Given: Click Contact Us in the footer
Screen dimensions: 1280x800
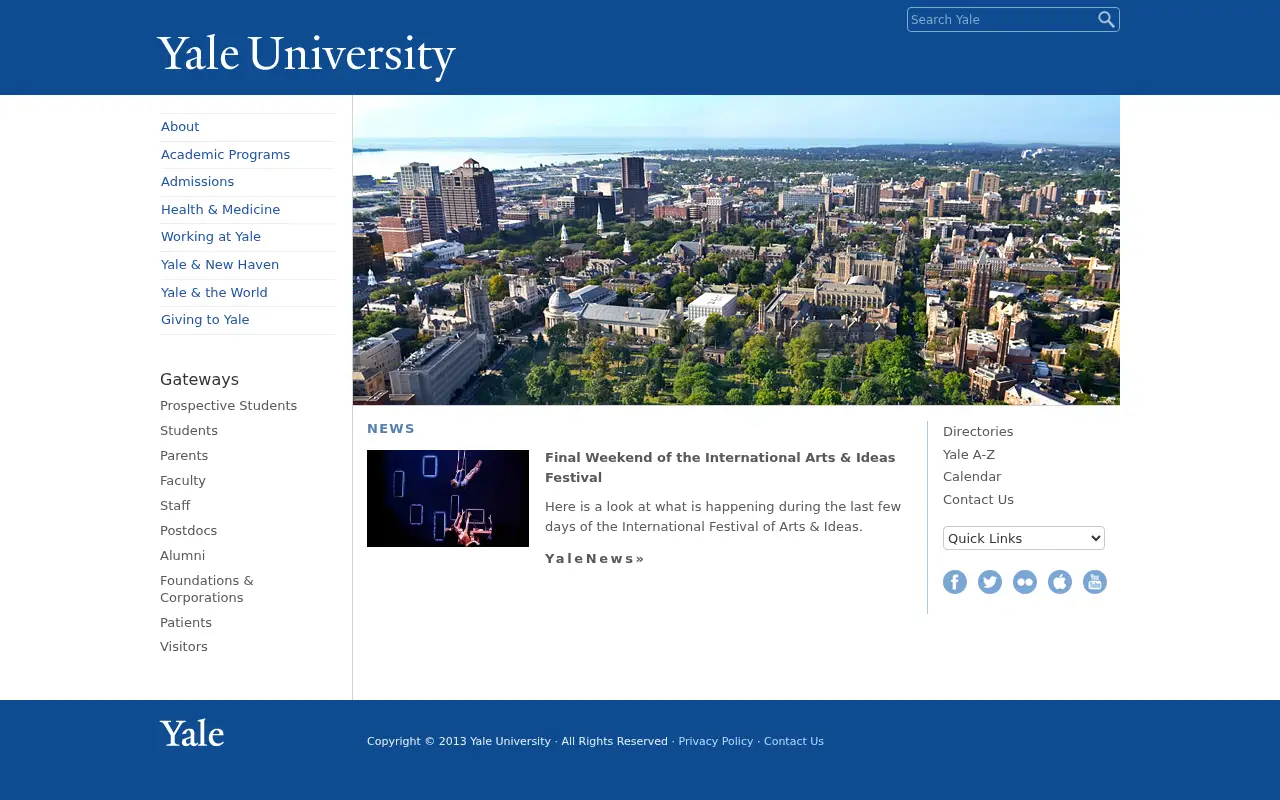Looking at the screenshot, I should coord(794,742).
